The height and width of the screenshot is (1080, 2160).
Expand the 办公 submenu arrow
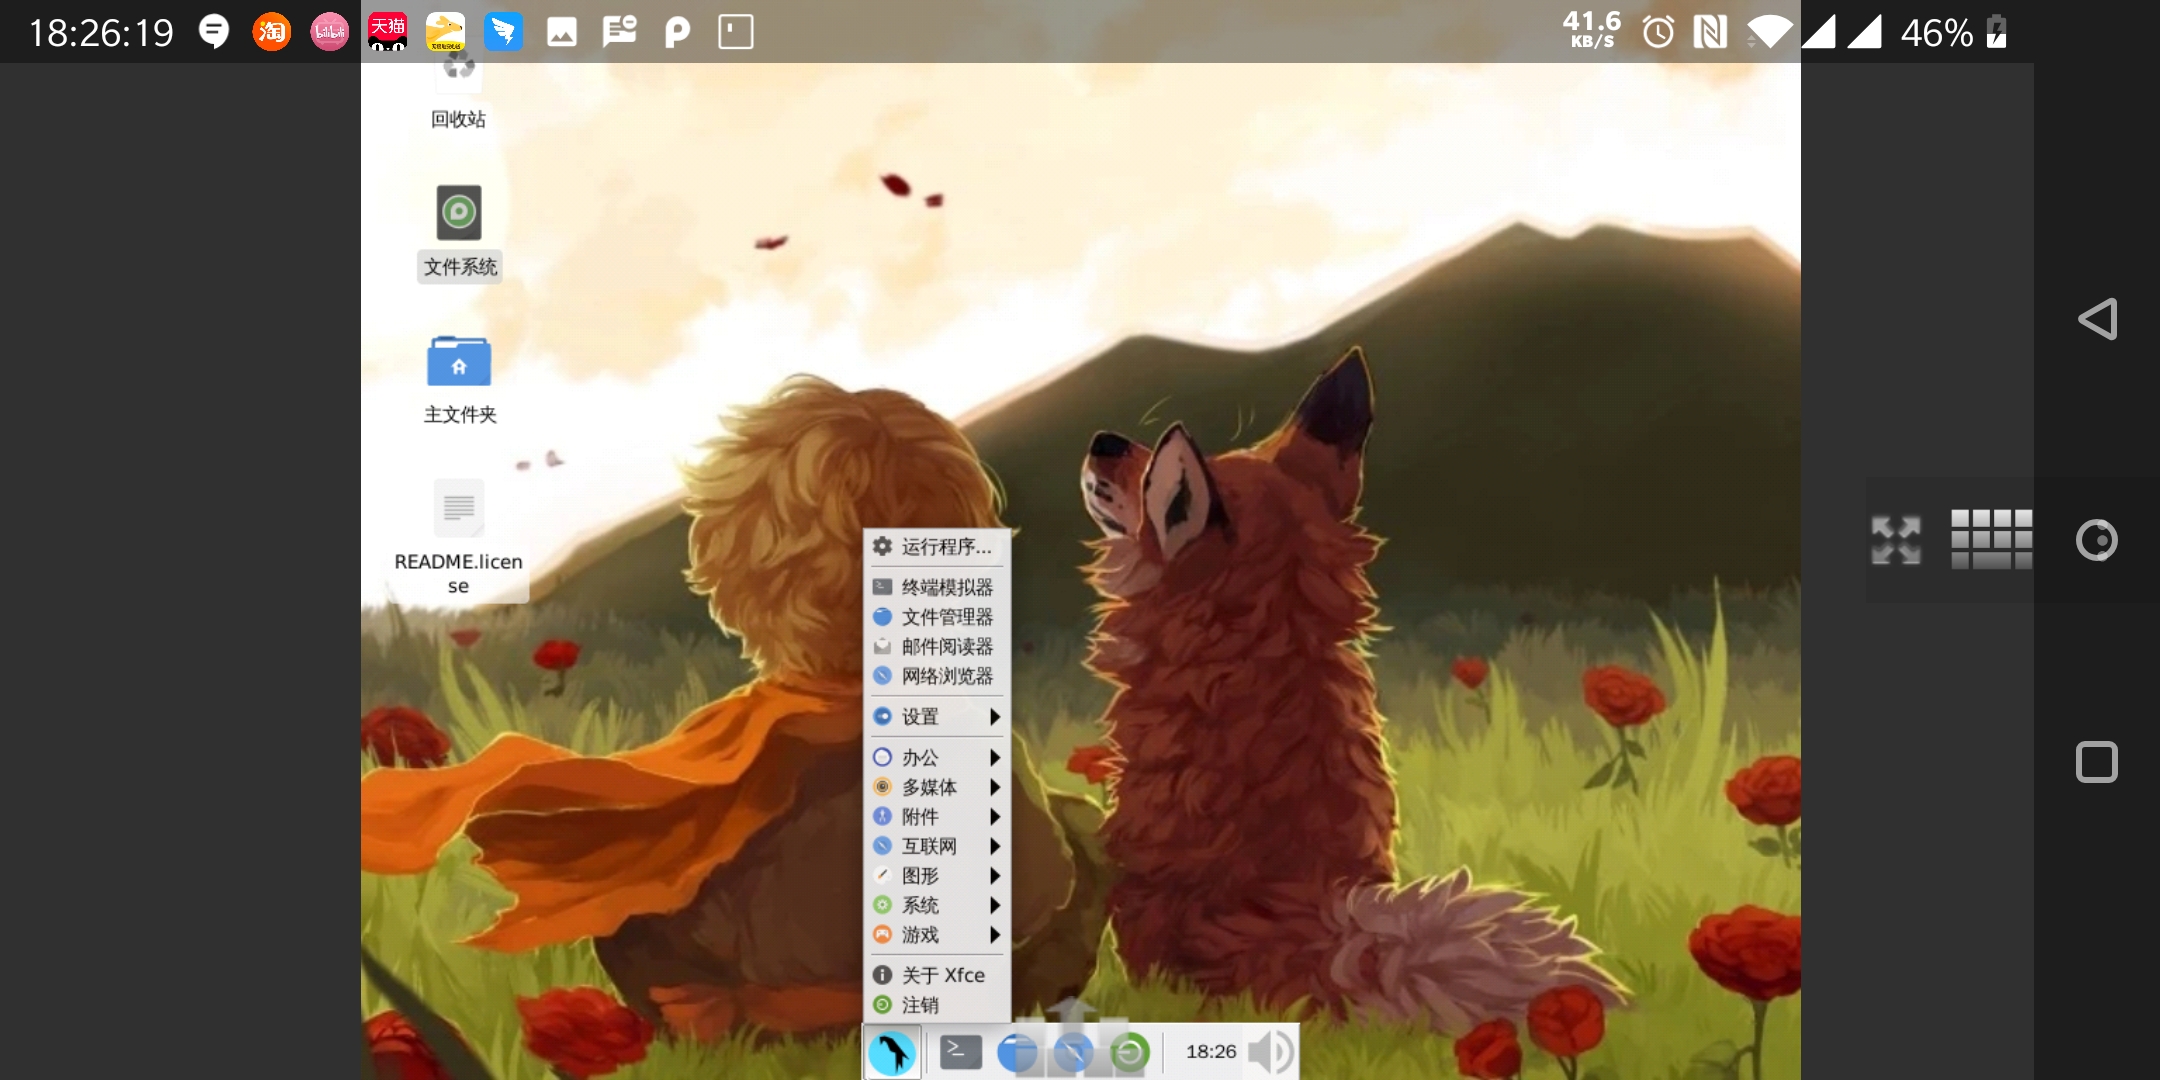point(995,758)
